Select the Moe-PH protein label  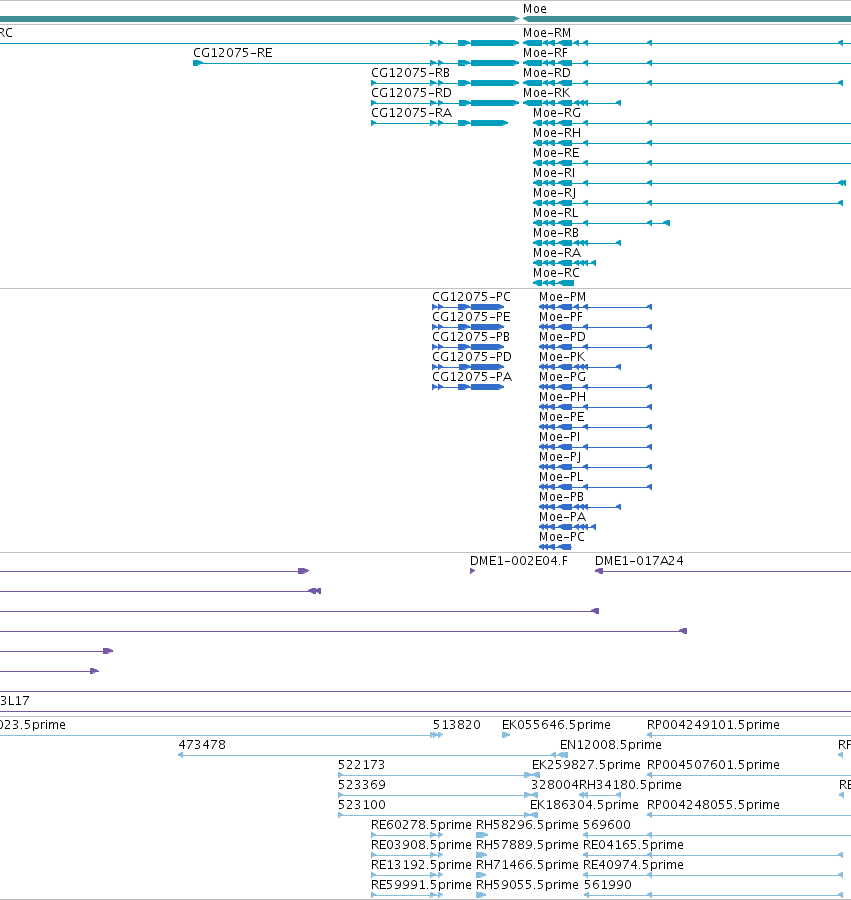point(562,397)
